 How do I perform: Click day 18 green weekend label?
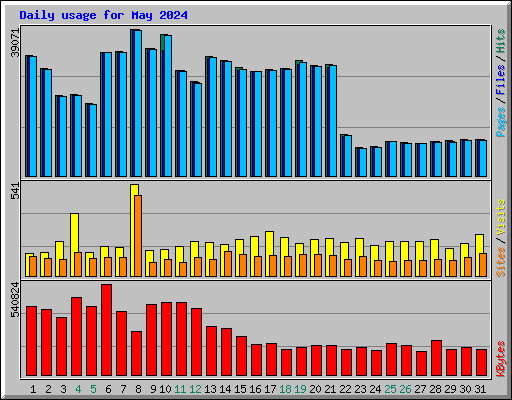(285, 389)
